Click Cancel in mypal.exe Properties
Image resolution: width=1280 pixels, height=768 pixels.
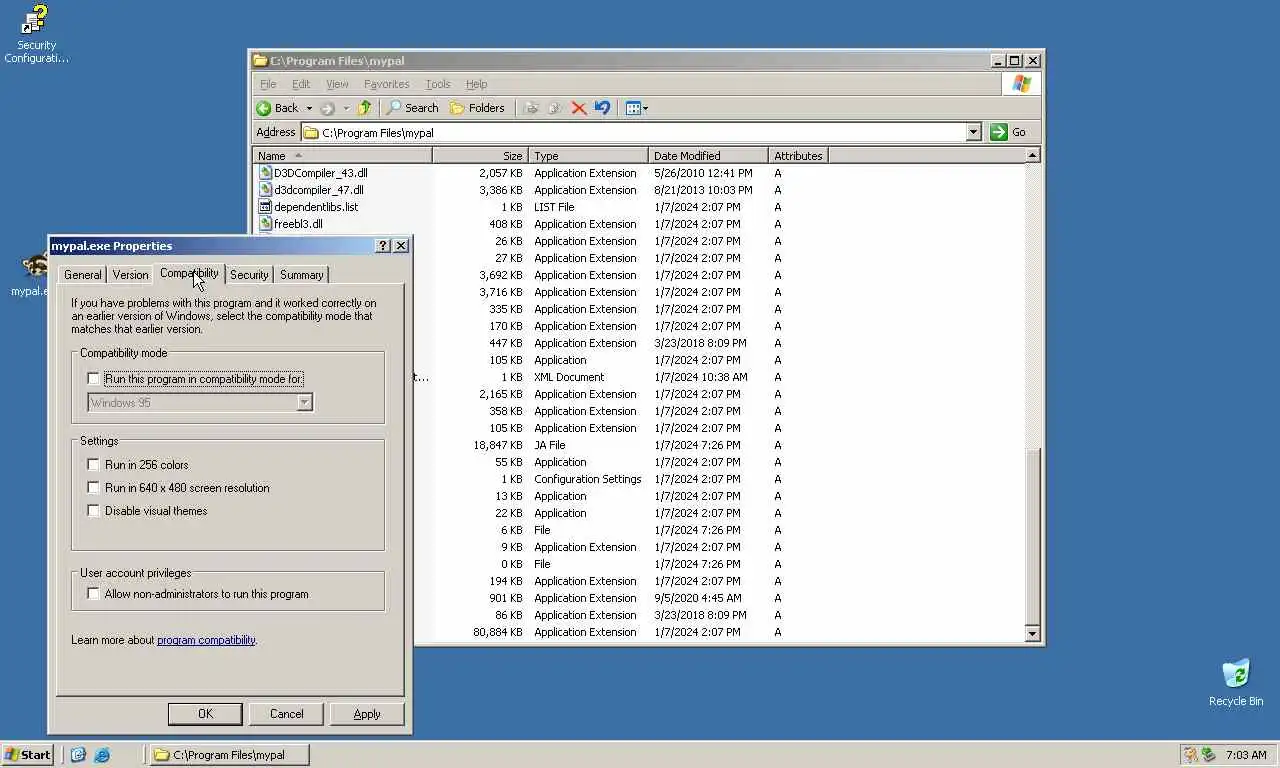286,714
